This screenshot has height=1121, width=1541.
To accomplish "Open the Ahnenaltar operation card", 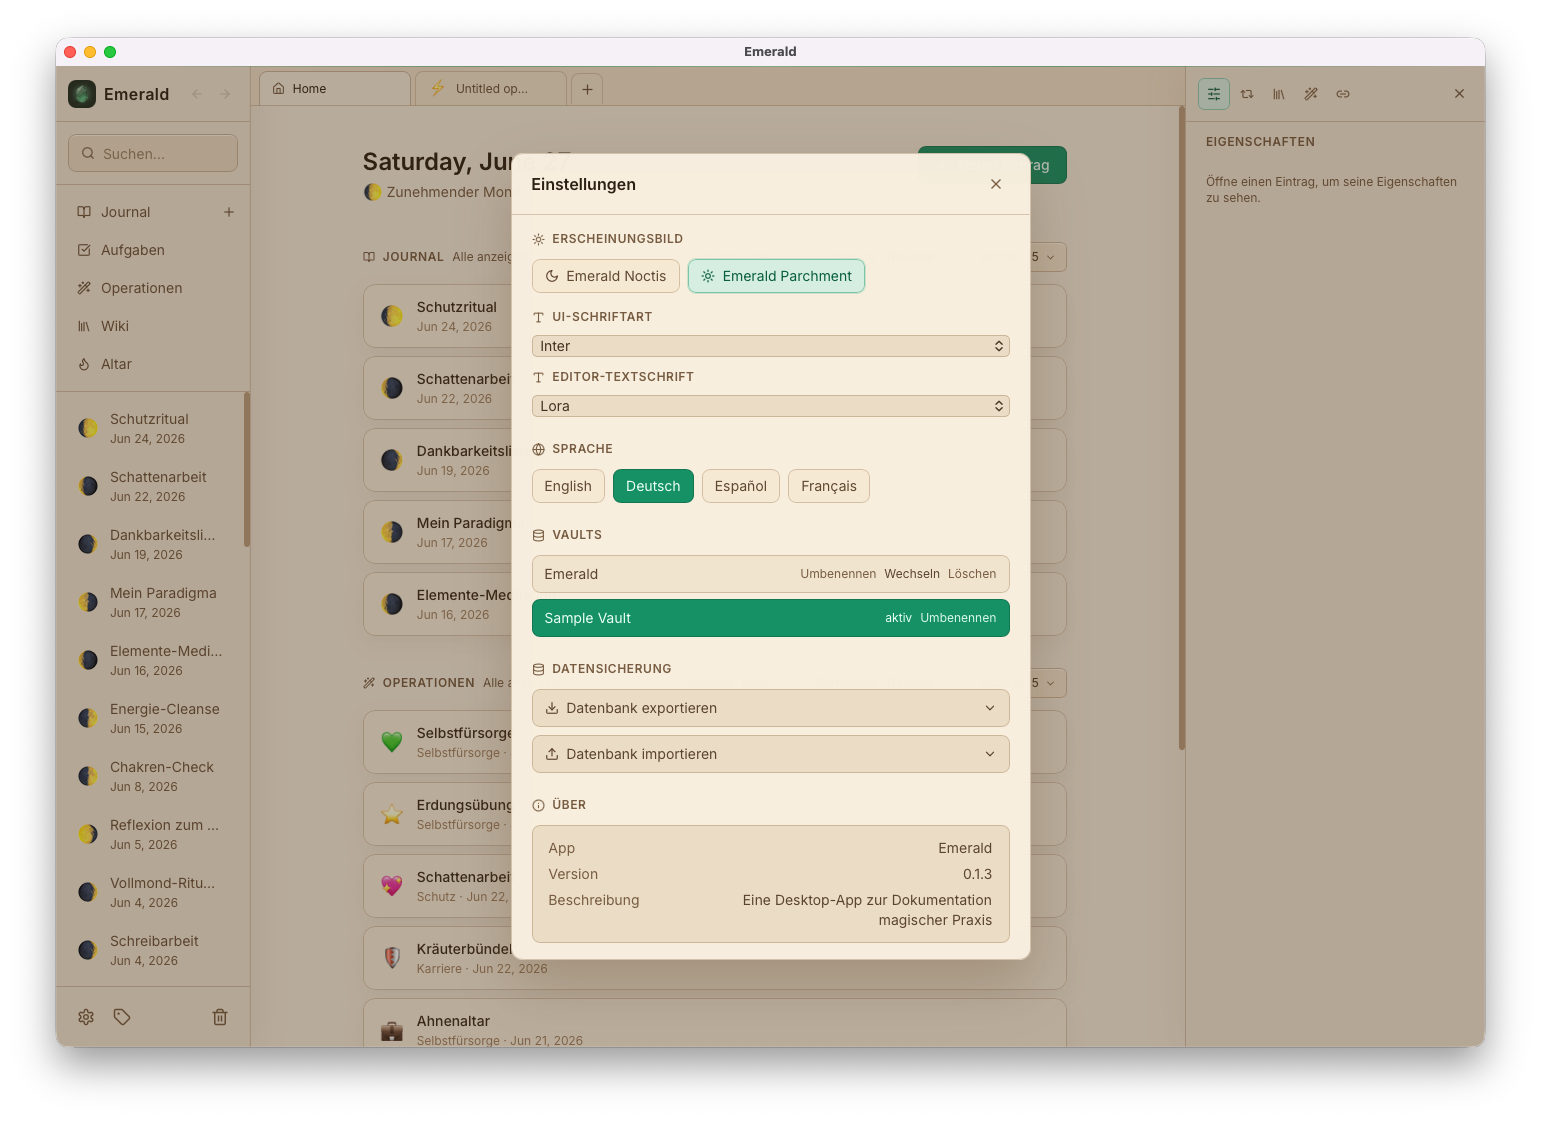I will 714,1023.
